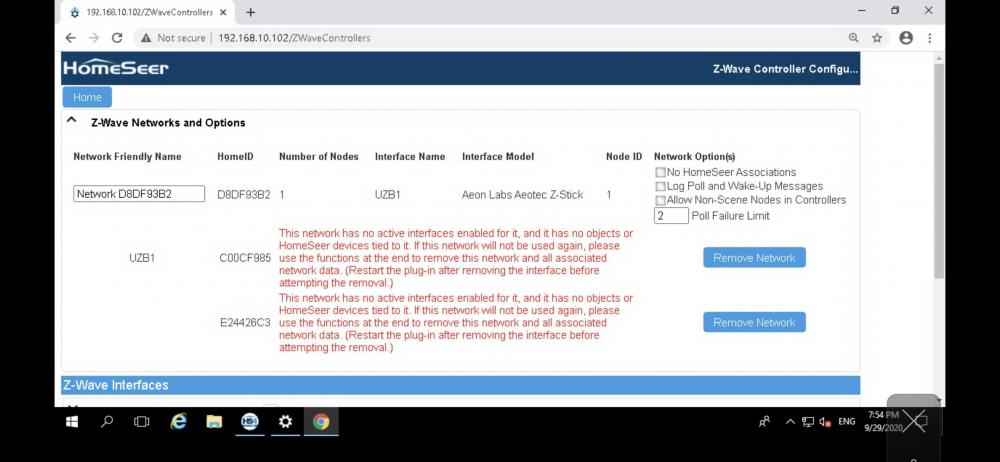This screenshot has width=1000, height=462.
Task: Click the HomeSeer logo
Action: click(x=115, y=68)
